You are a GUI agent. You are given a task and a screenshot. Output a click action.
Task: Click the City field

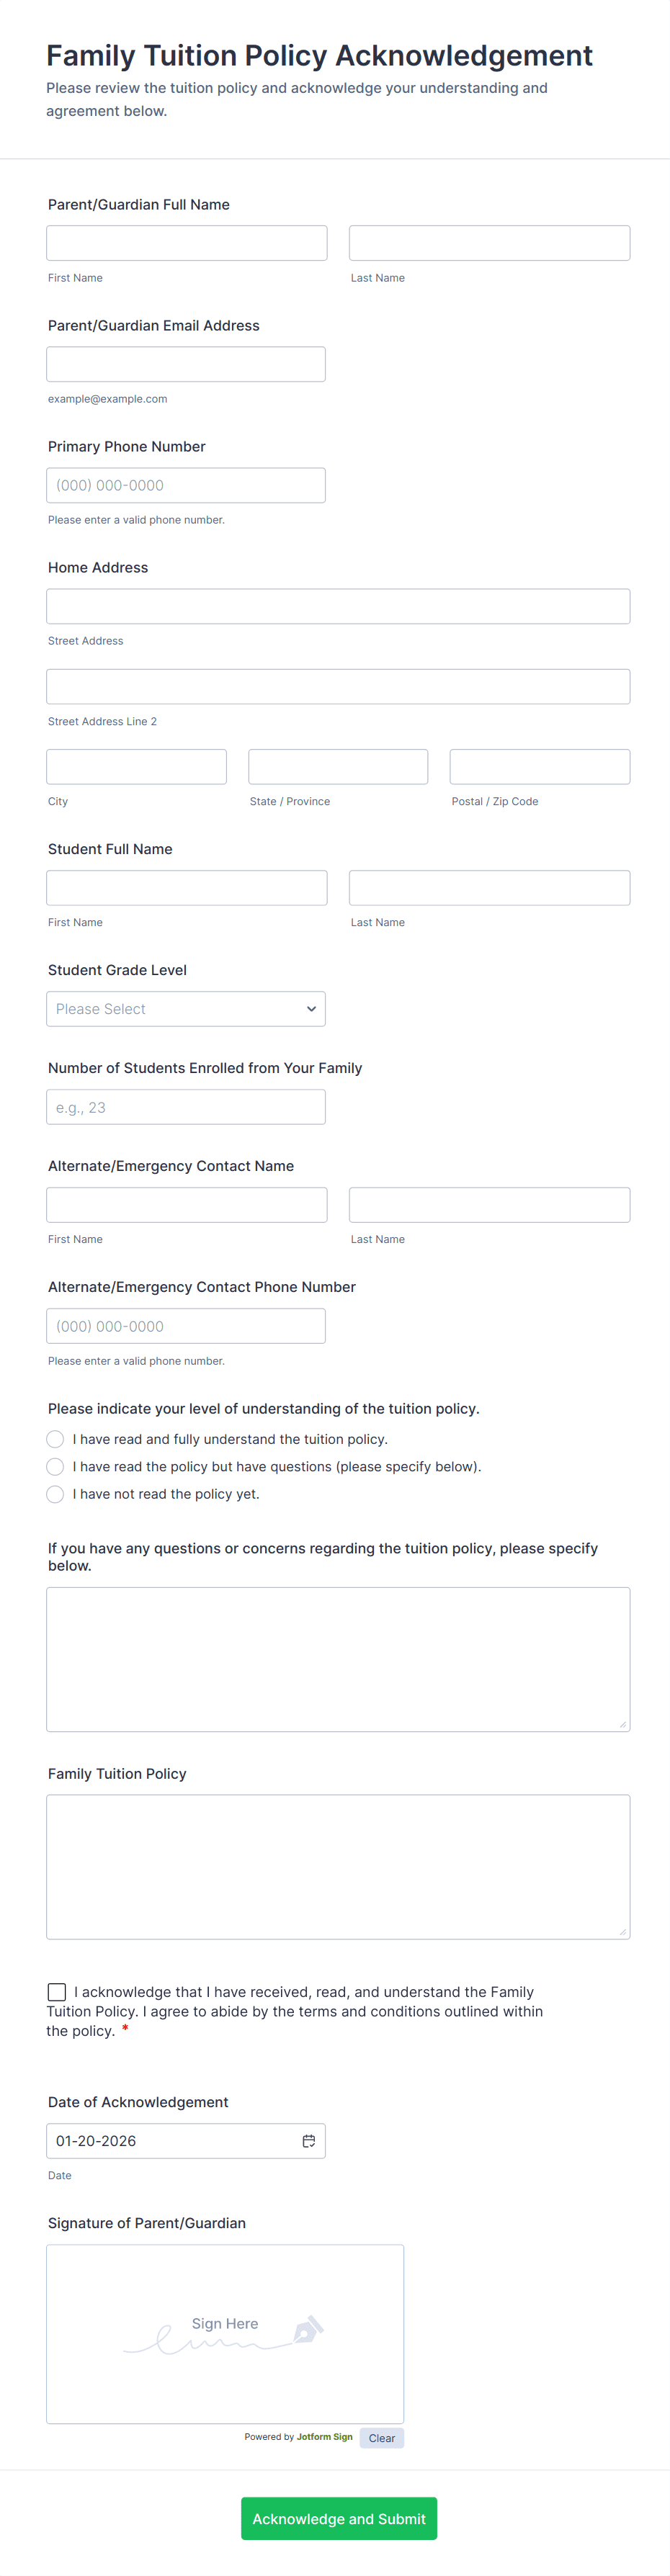136,766
